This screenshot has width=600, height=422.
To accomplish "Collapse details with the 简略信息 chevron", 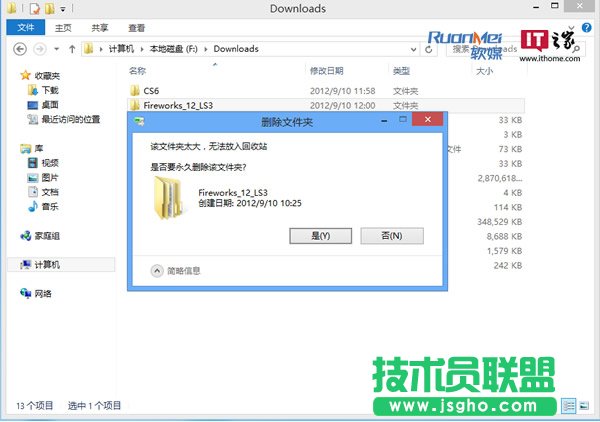I will coord(157,271).
